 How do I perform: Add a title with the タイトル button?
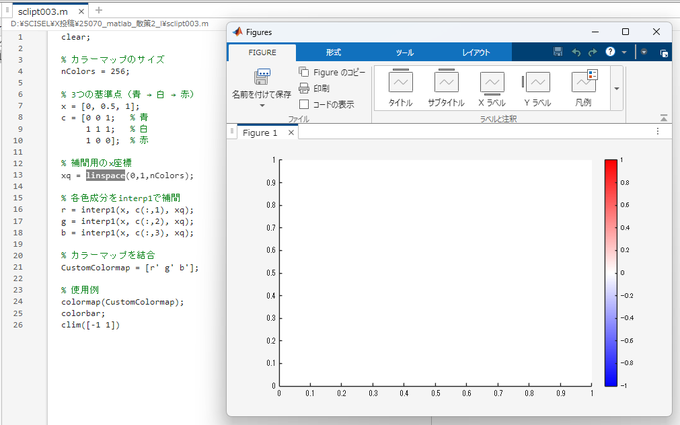[400, 88]
